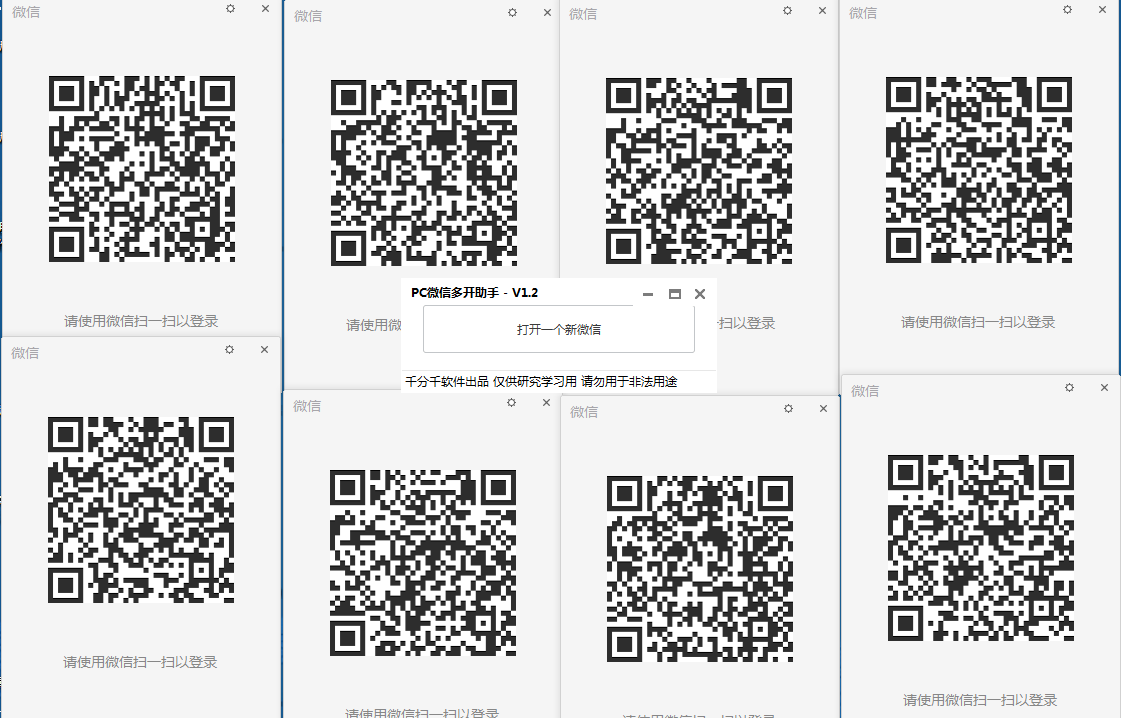Maximize the PC微信多开助手 window

point(674,294)
